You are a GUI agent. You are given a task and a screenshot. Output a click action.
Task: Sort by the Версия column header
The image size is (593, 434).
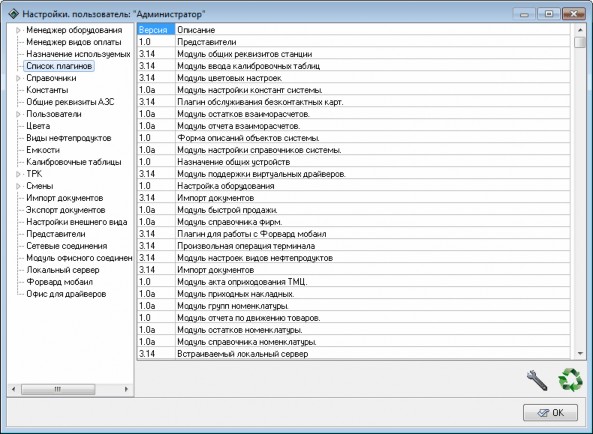(156, 30)
